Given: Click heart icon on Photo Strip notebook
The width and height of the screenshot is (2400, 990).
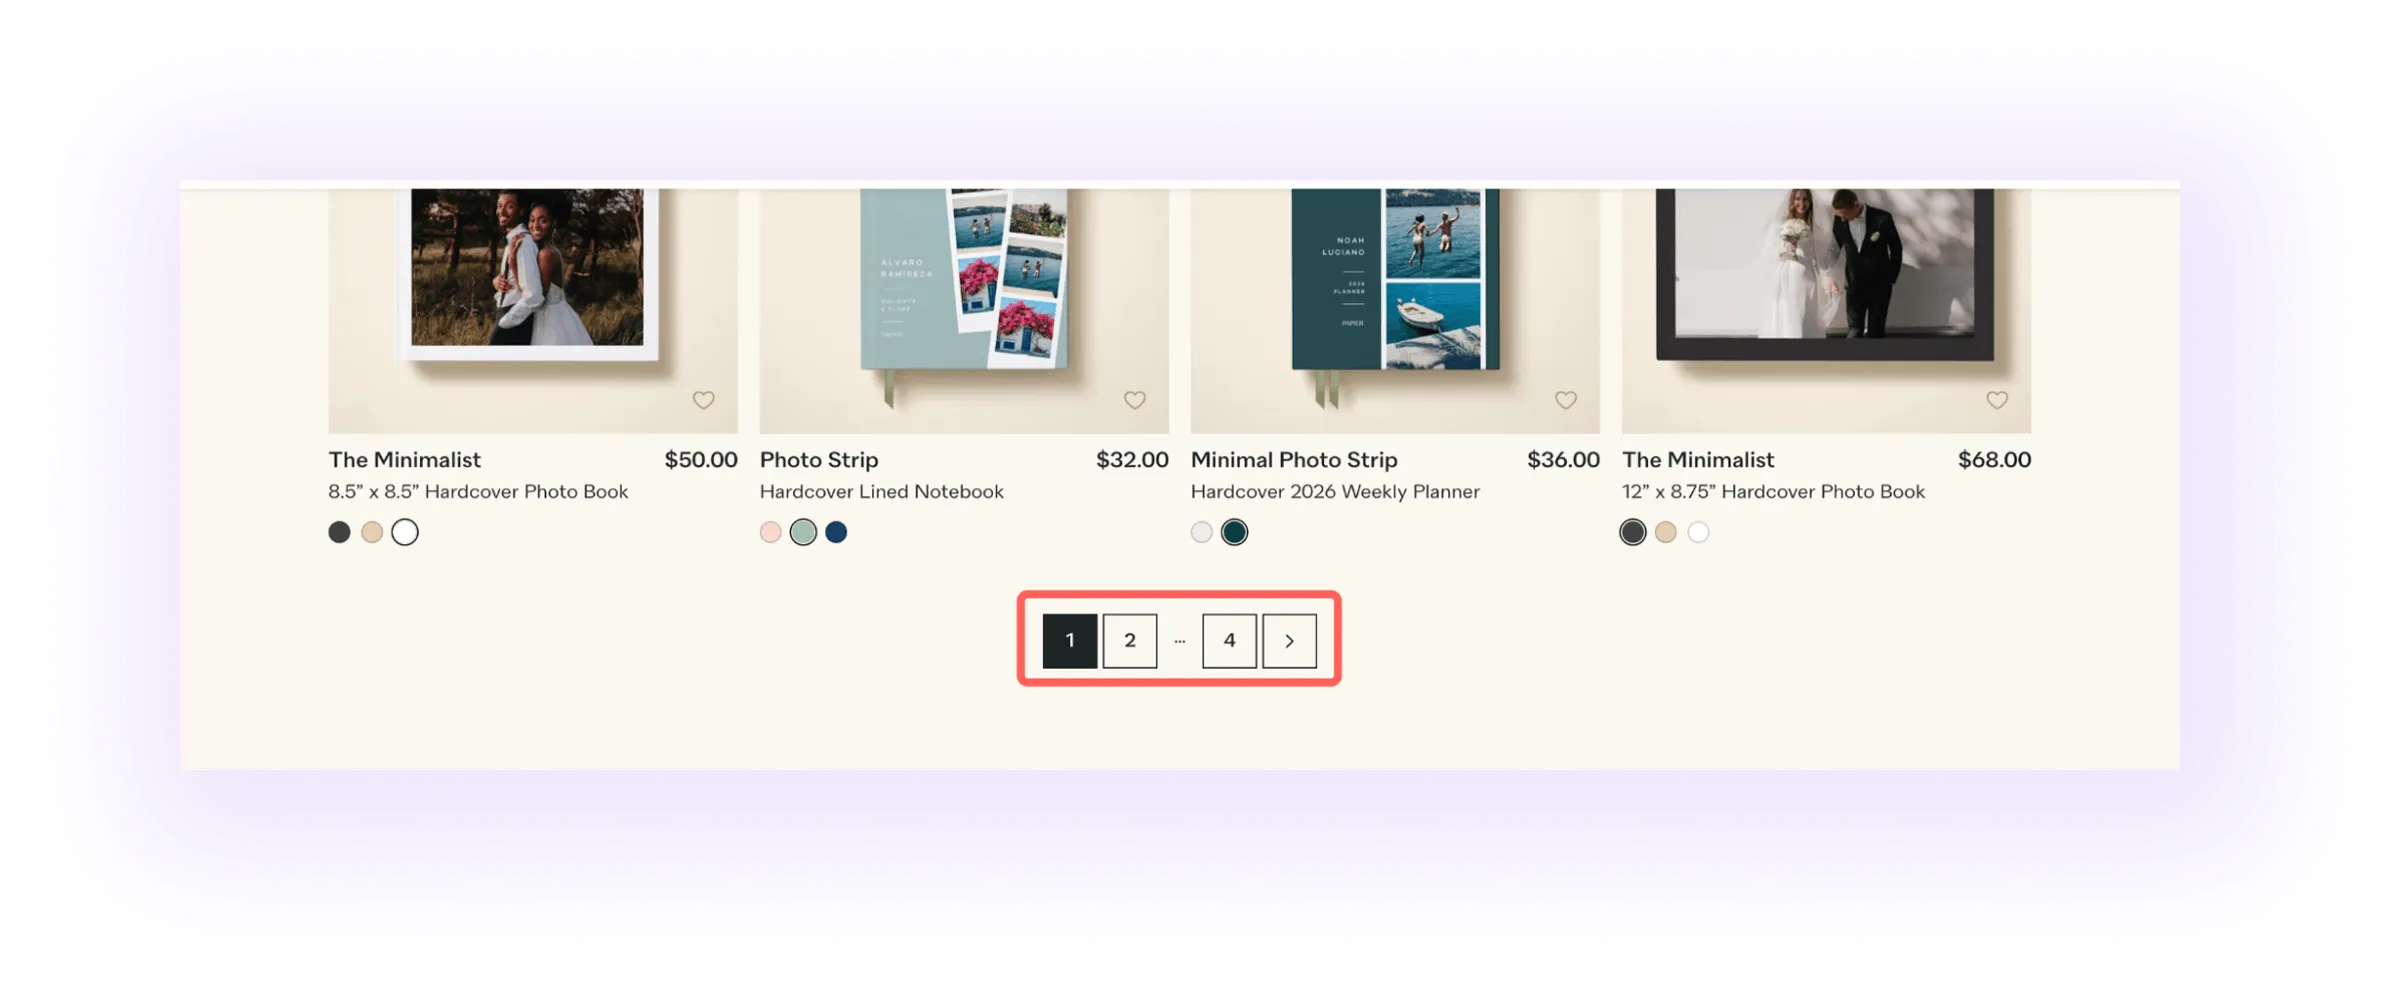Looking at the screenshot, I should [x=1135, y=400].
